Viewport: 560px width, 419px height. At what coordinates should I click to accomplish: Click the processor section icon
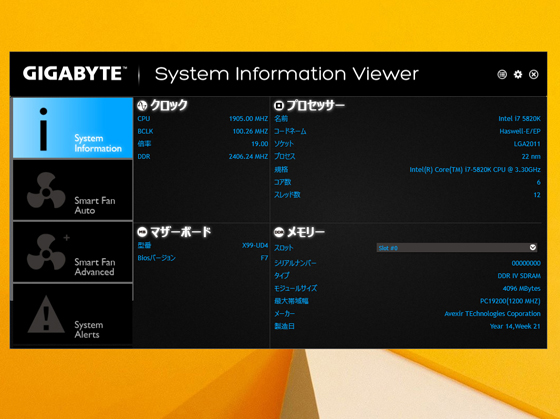click(x=279, y=105)
